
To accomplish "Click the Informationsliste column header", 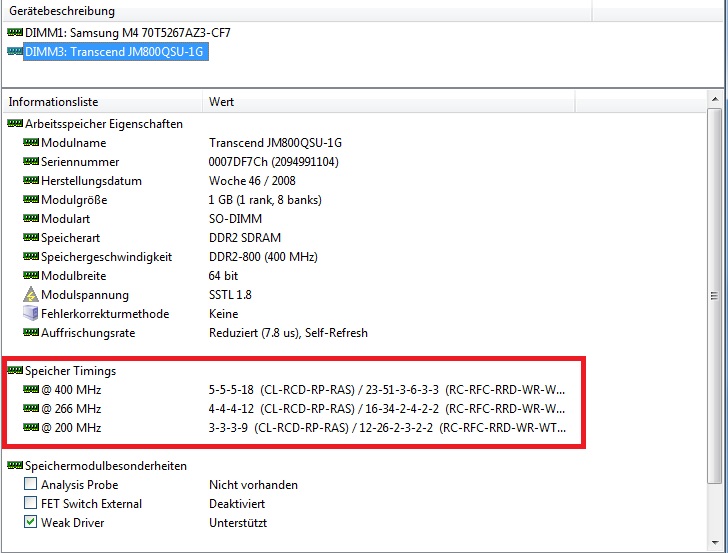I will point(103,102).
